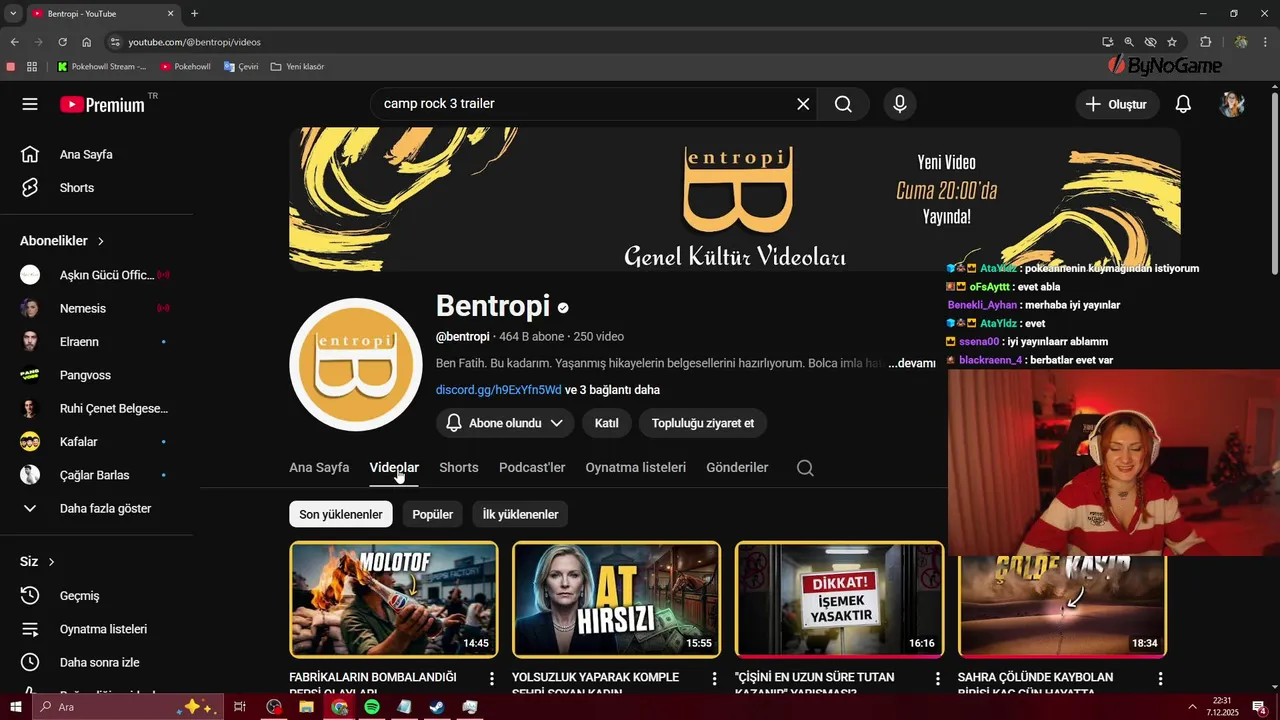Show hidden system tray icons
This screenshot has width=1280, height=720.
point(1192,707)
